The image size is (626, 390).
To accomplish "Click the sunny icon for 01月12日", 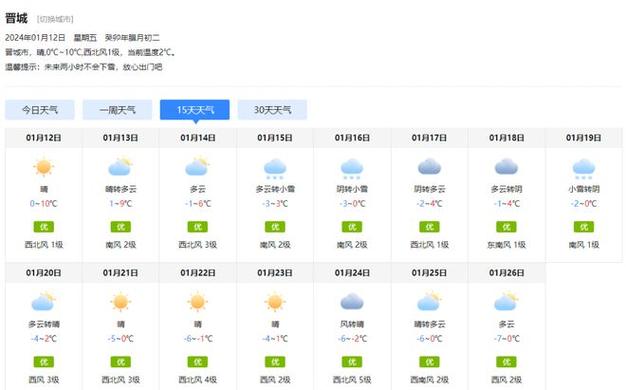I will pos(44,167).
